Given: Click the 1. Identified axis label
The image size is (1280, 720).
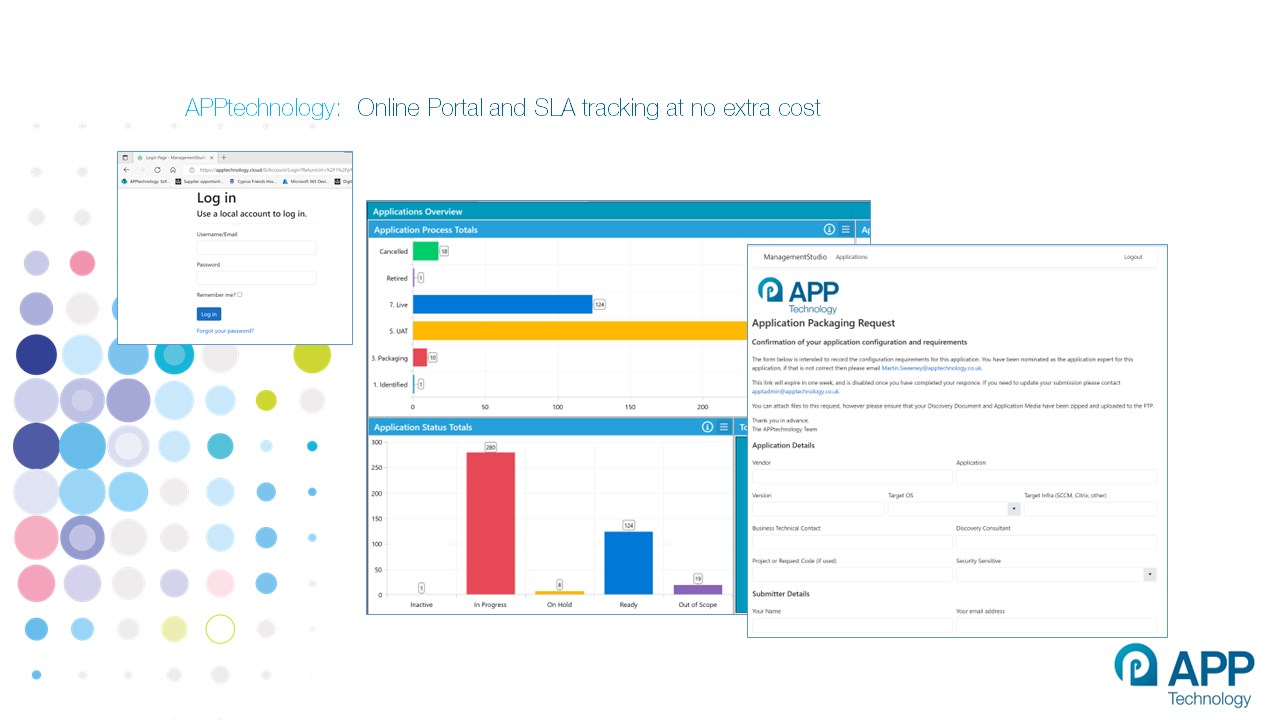Looking at the screenshot, I should coord(391,384).
